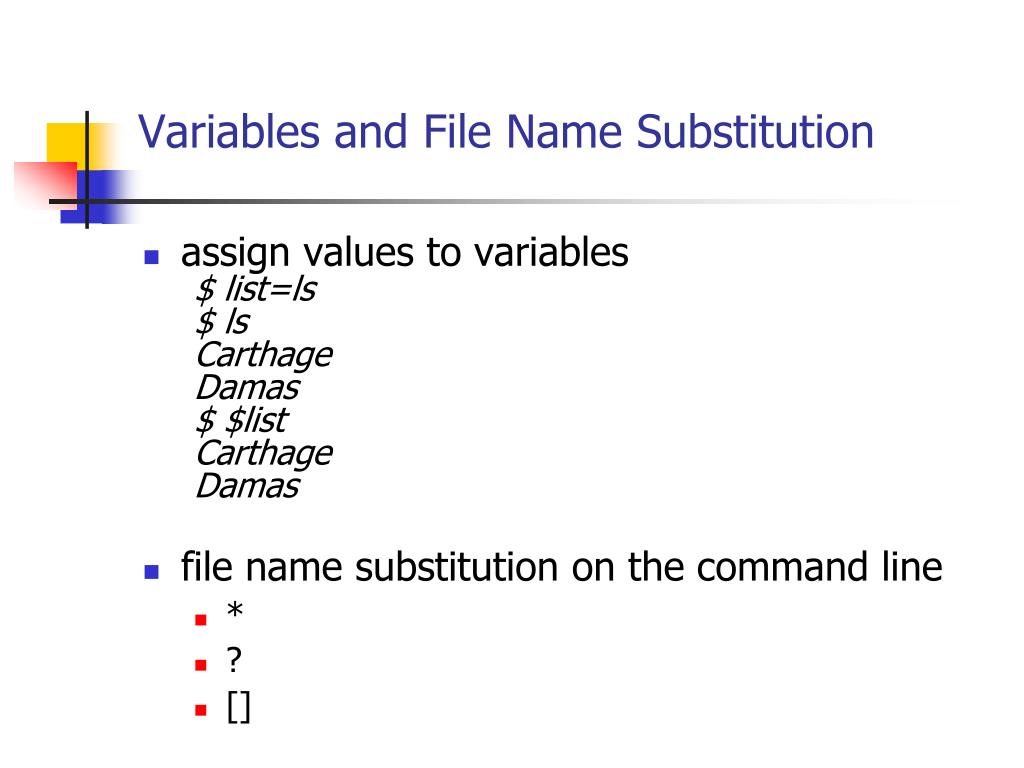Screen dimensions: 1024x768
Task: Click the square brackets '[]' item
Action: click(238, 708)
